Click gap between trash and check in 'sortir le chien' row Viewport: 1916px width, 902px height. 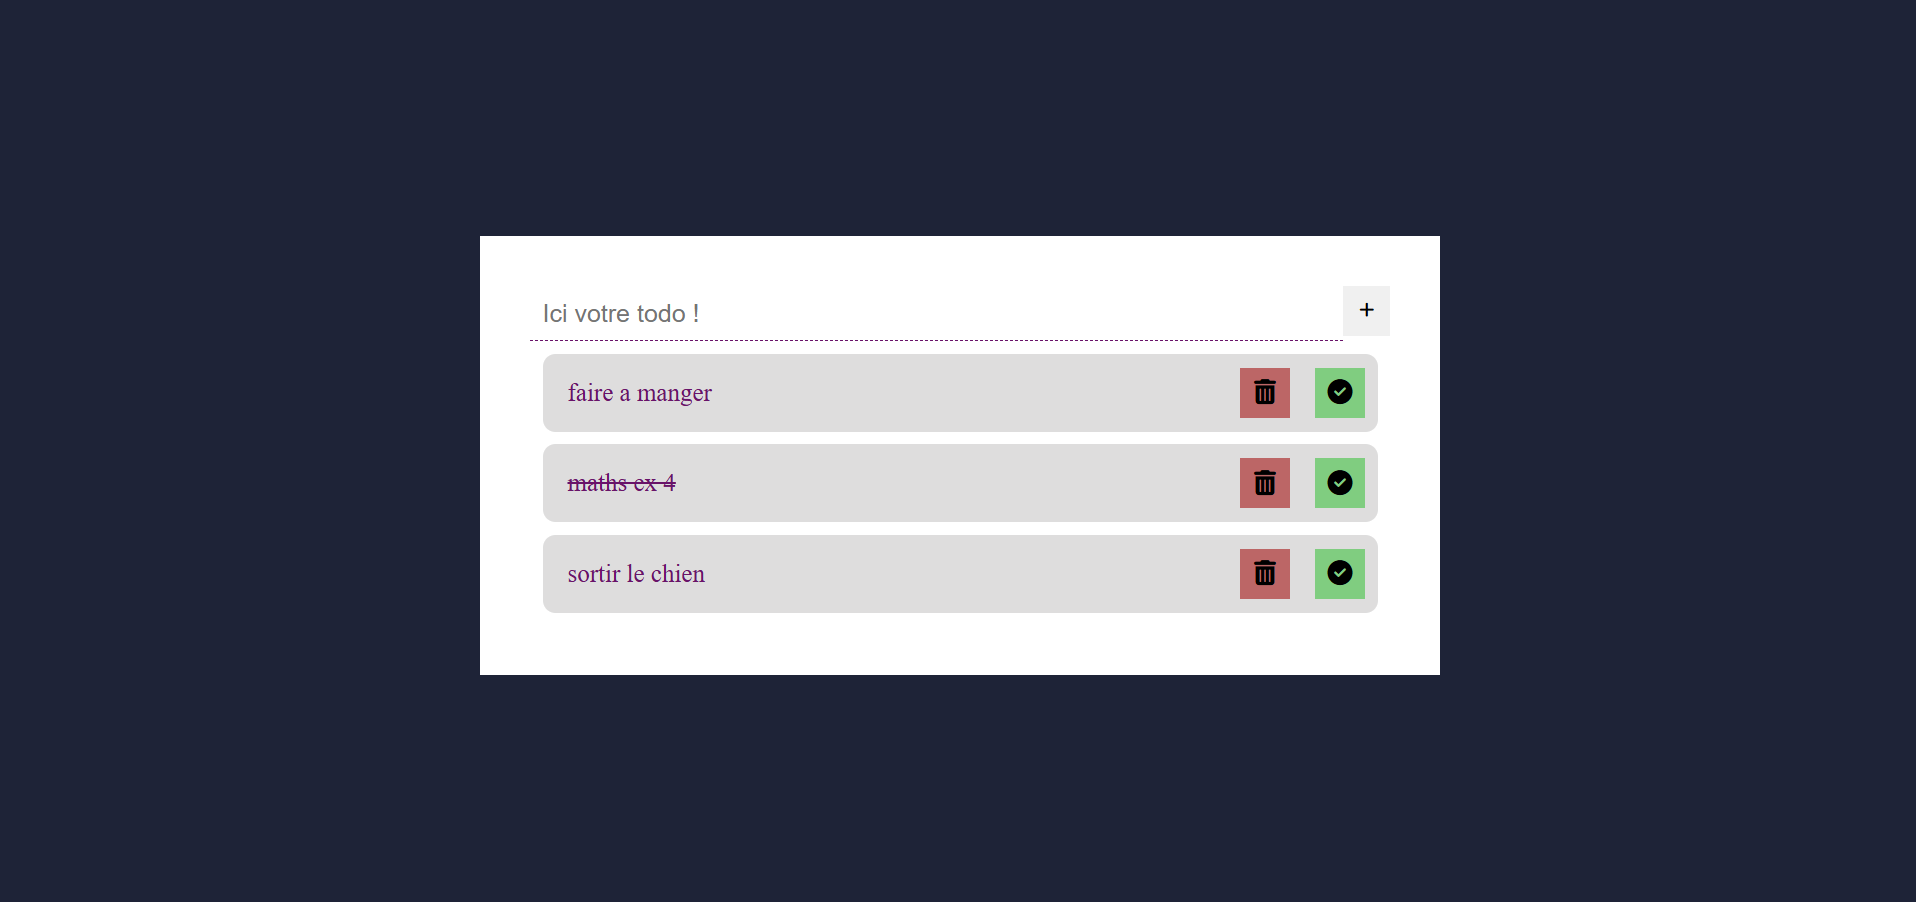(x=1302, y=574)
